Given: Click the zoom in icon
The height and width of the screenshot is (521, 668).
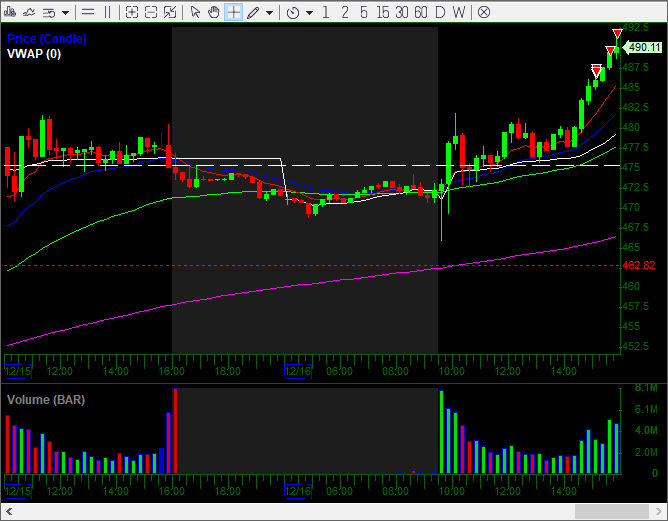Looking at the screenshot, I should (132, 12).
